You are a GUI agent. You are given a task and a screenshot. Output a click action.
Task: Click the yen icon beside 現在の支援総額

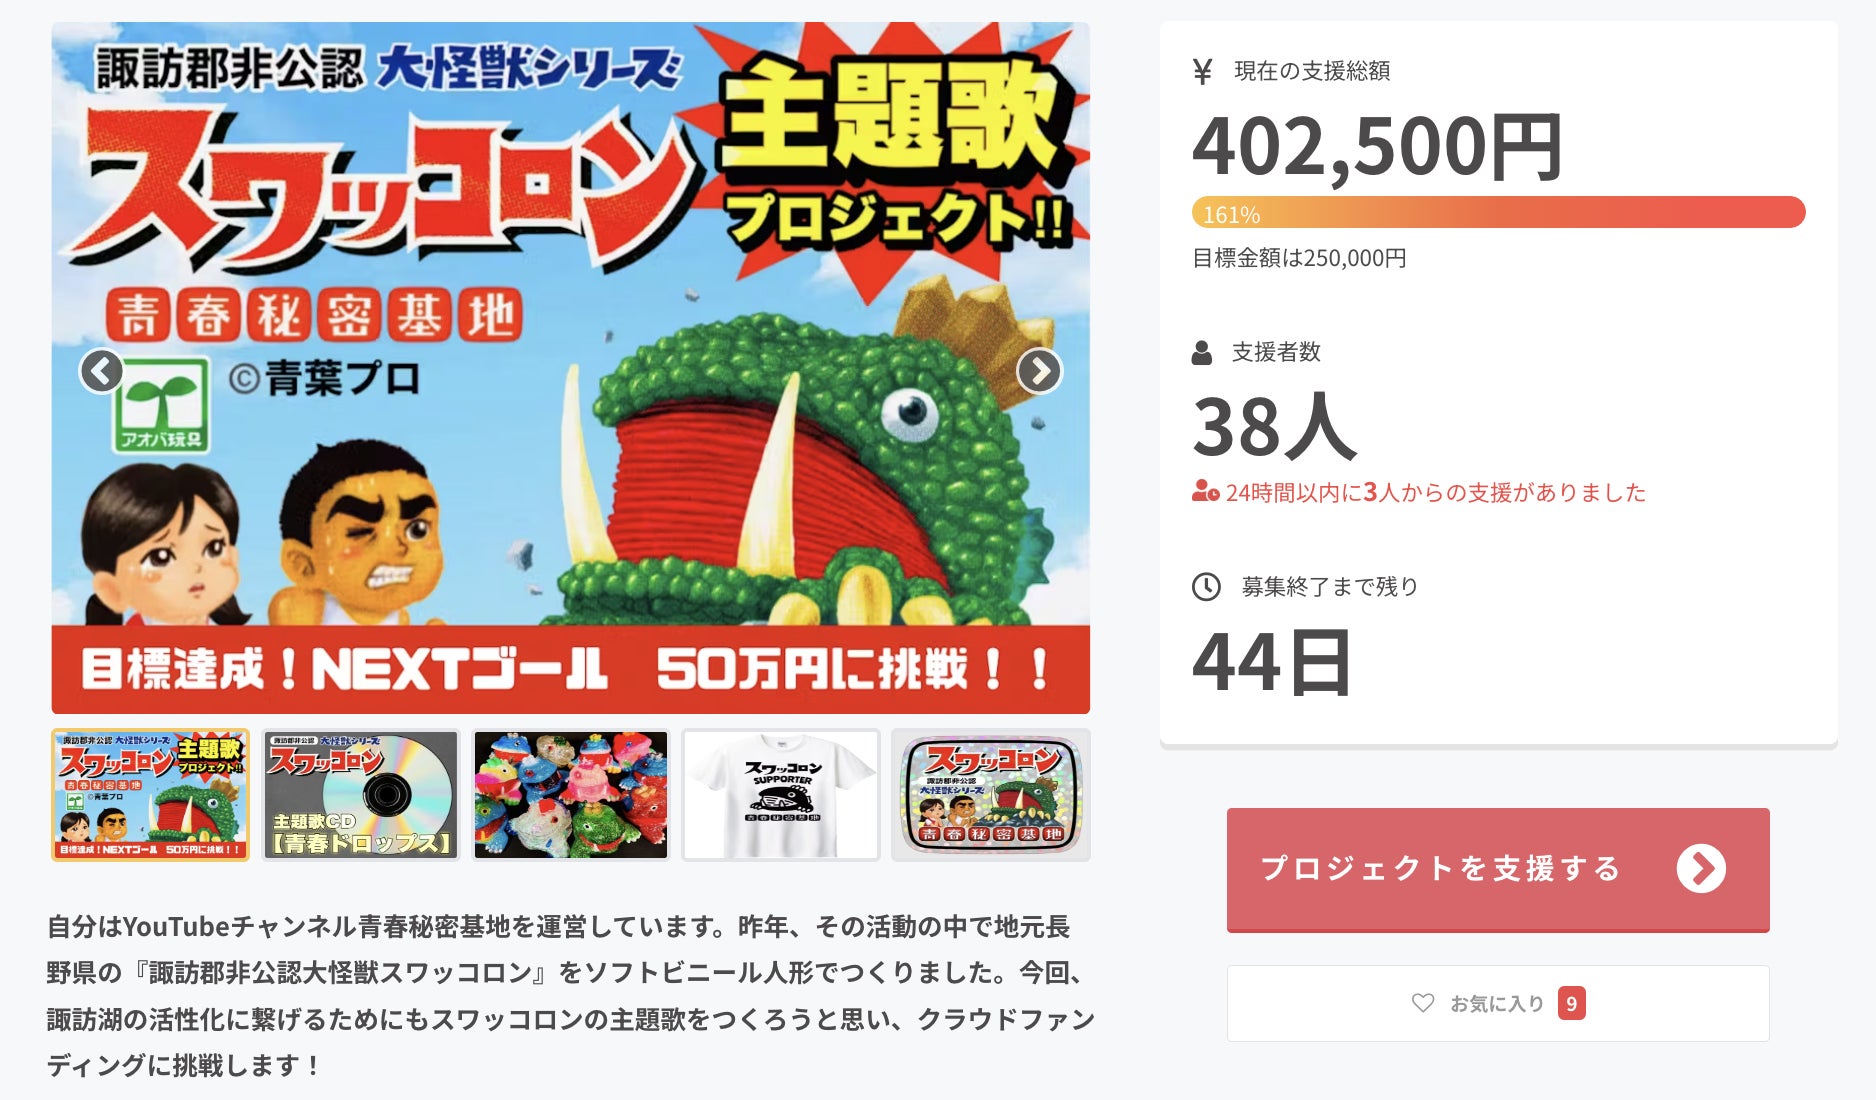pos(1203,72)
